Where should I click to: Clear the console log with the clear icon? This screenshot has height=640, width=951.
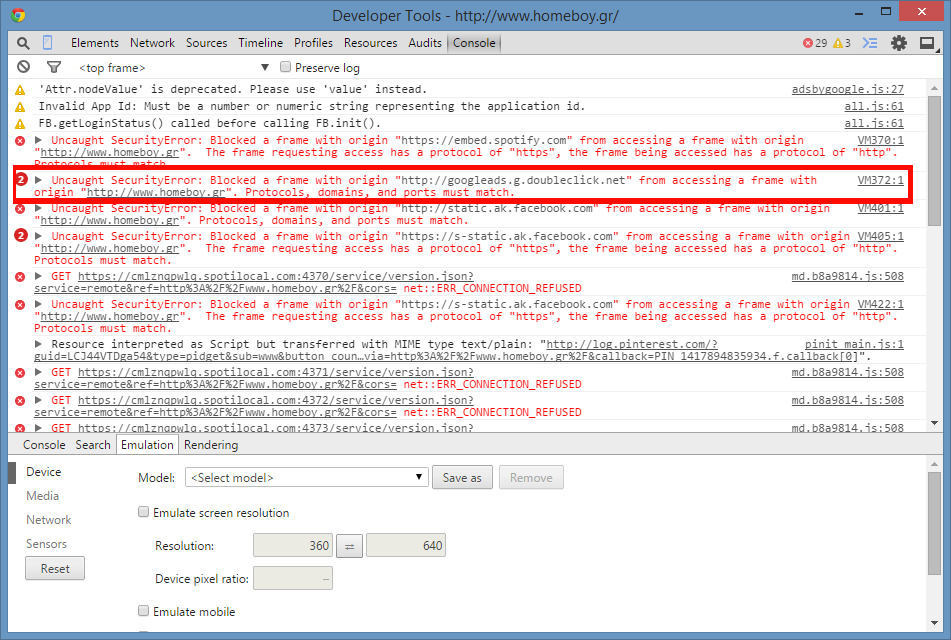tap(24, 67)
